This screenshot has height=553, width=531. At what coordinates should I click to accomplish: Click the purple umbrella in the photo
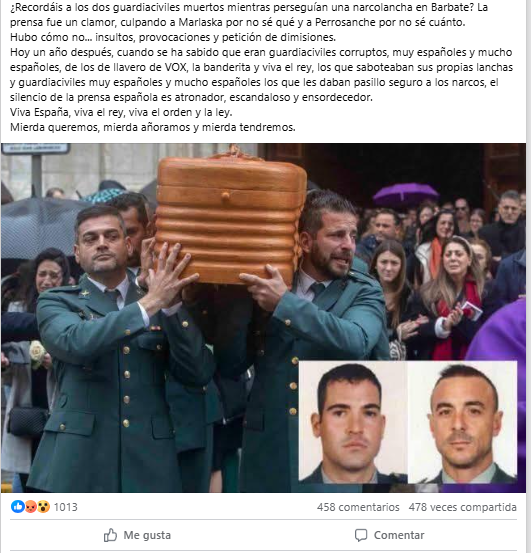405,194
